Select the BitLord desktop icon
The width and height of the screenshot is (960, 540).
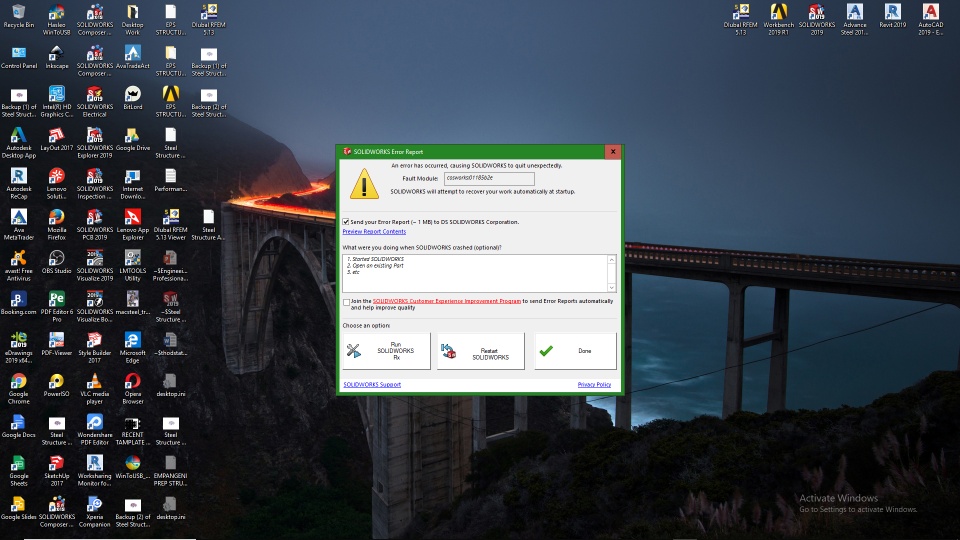point(132,99)
